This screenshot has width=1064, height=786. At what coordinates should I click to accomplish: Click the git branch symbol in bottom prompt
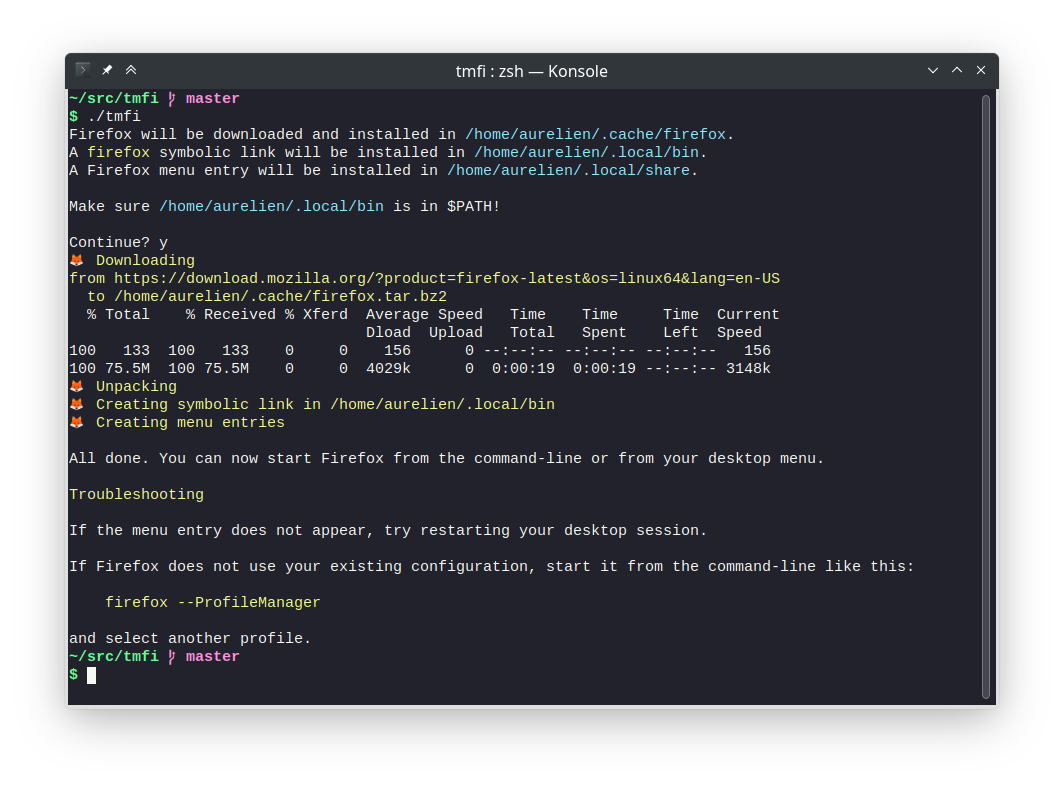pos(172,656)
